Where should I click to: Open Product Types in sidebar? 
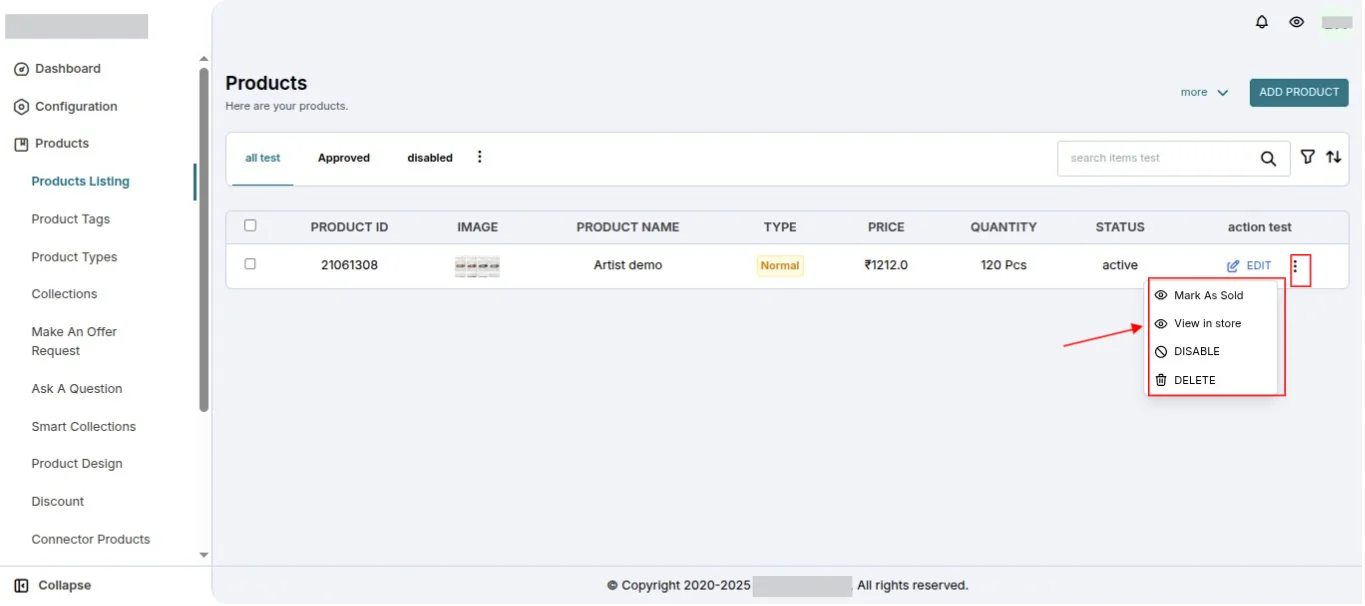(x=74, y=257)
